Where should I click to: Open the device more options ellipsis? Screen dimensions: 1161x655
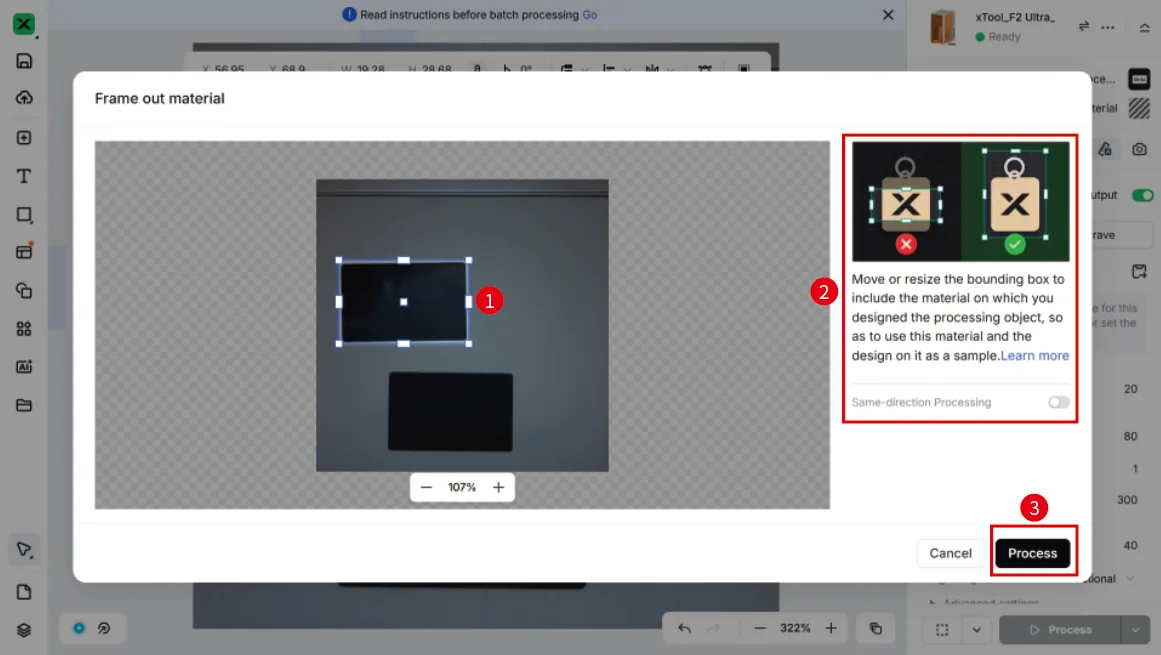pyautogui.click(x=1108, y=27)
